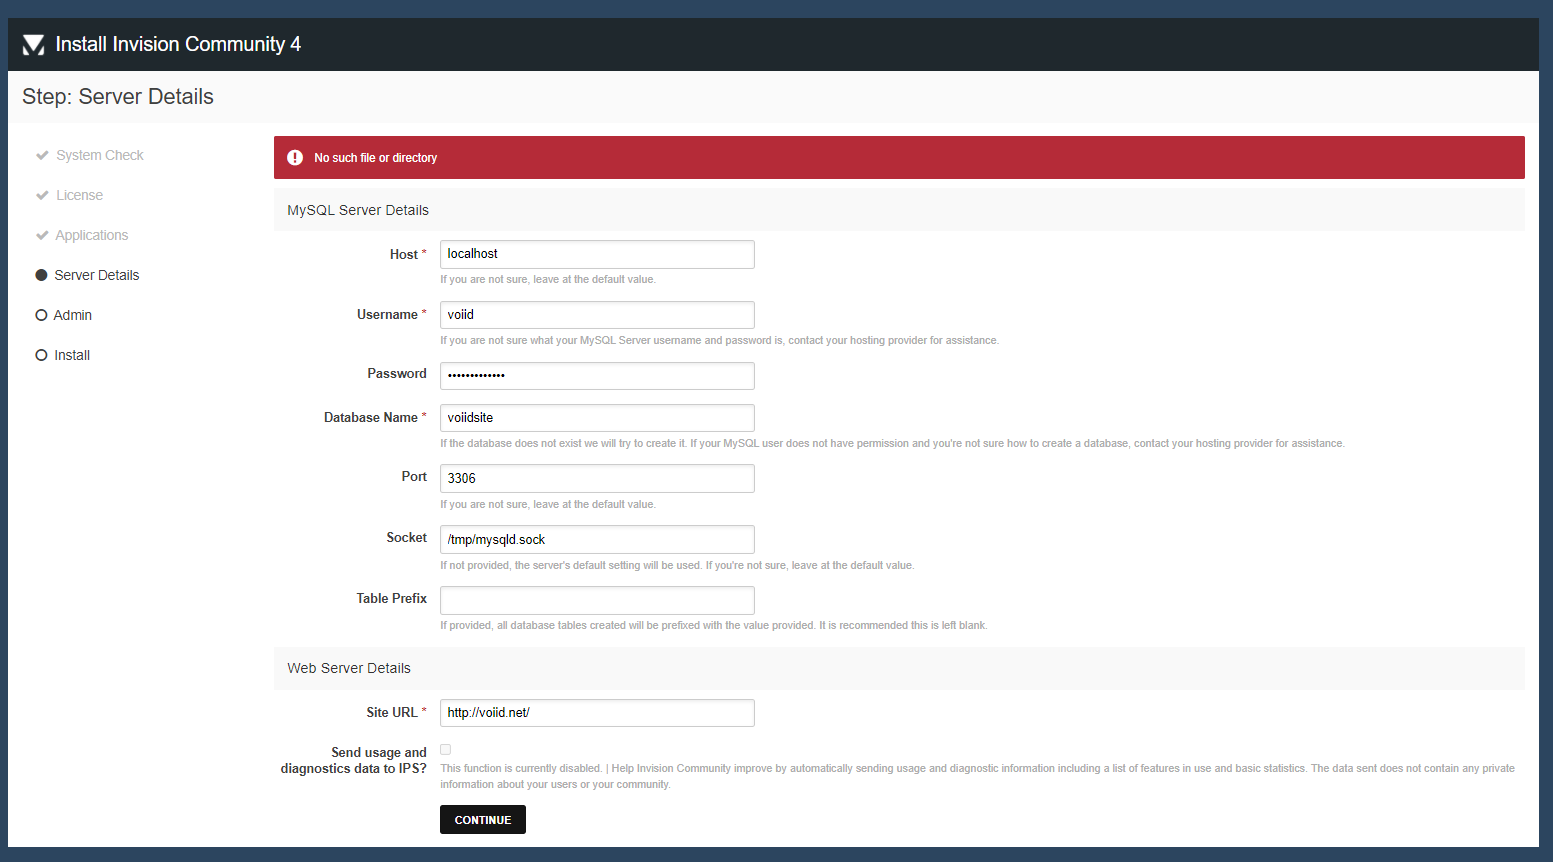The height and width of the screenshot is (862, 1553).
Task: Click the 'Install Invision Community 4' header text
Action: tap(178, 44)
